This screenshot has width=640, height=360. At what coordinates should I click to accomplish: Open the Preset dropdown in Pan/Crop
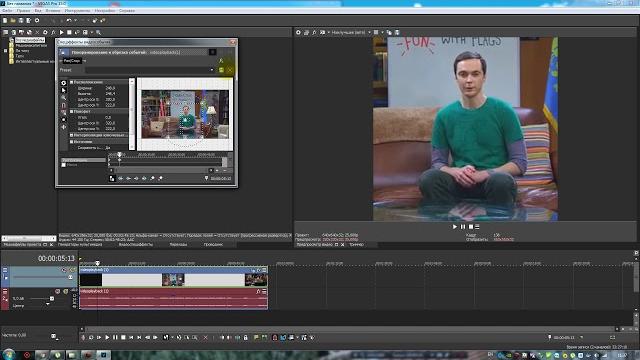[211, 70]
